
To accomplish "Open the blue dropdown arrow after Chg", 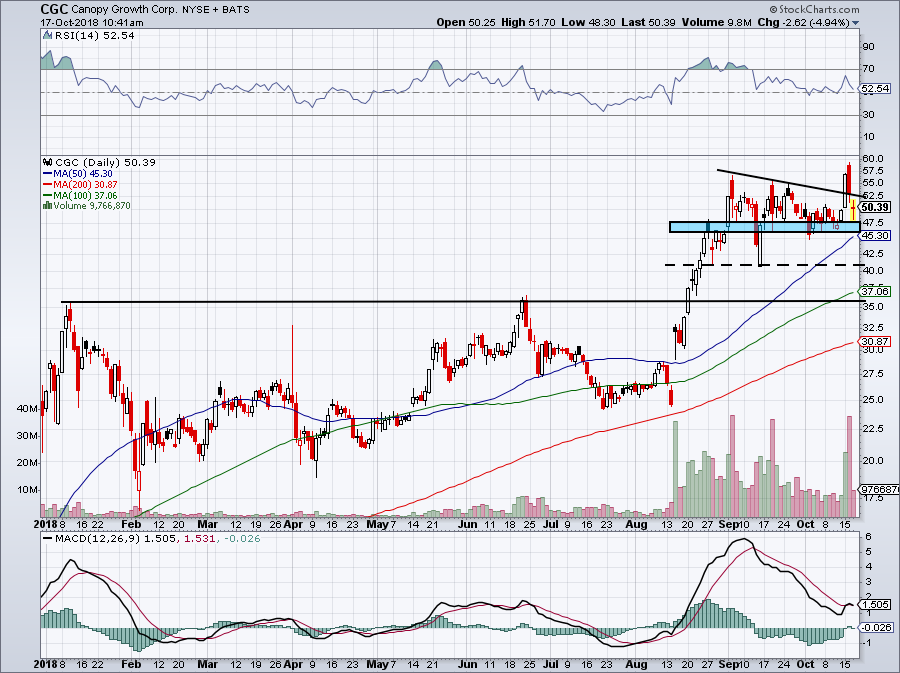I will click(x=856, y=23).
